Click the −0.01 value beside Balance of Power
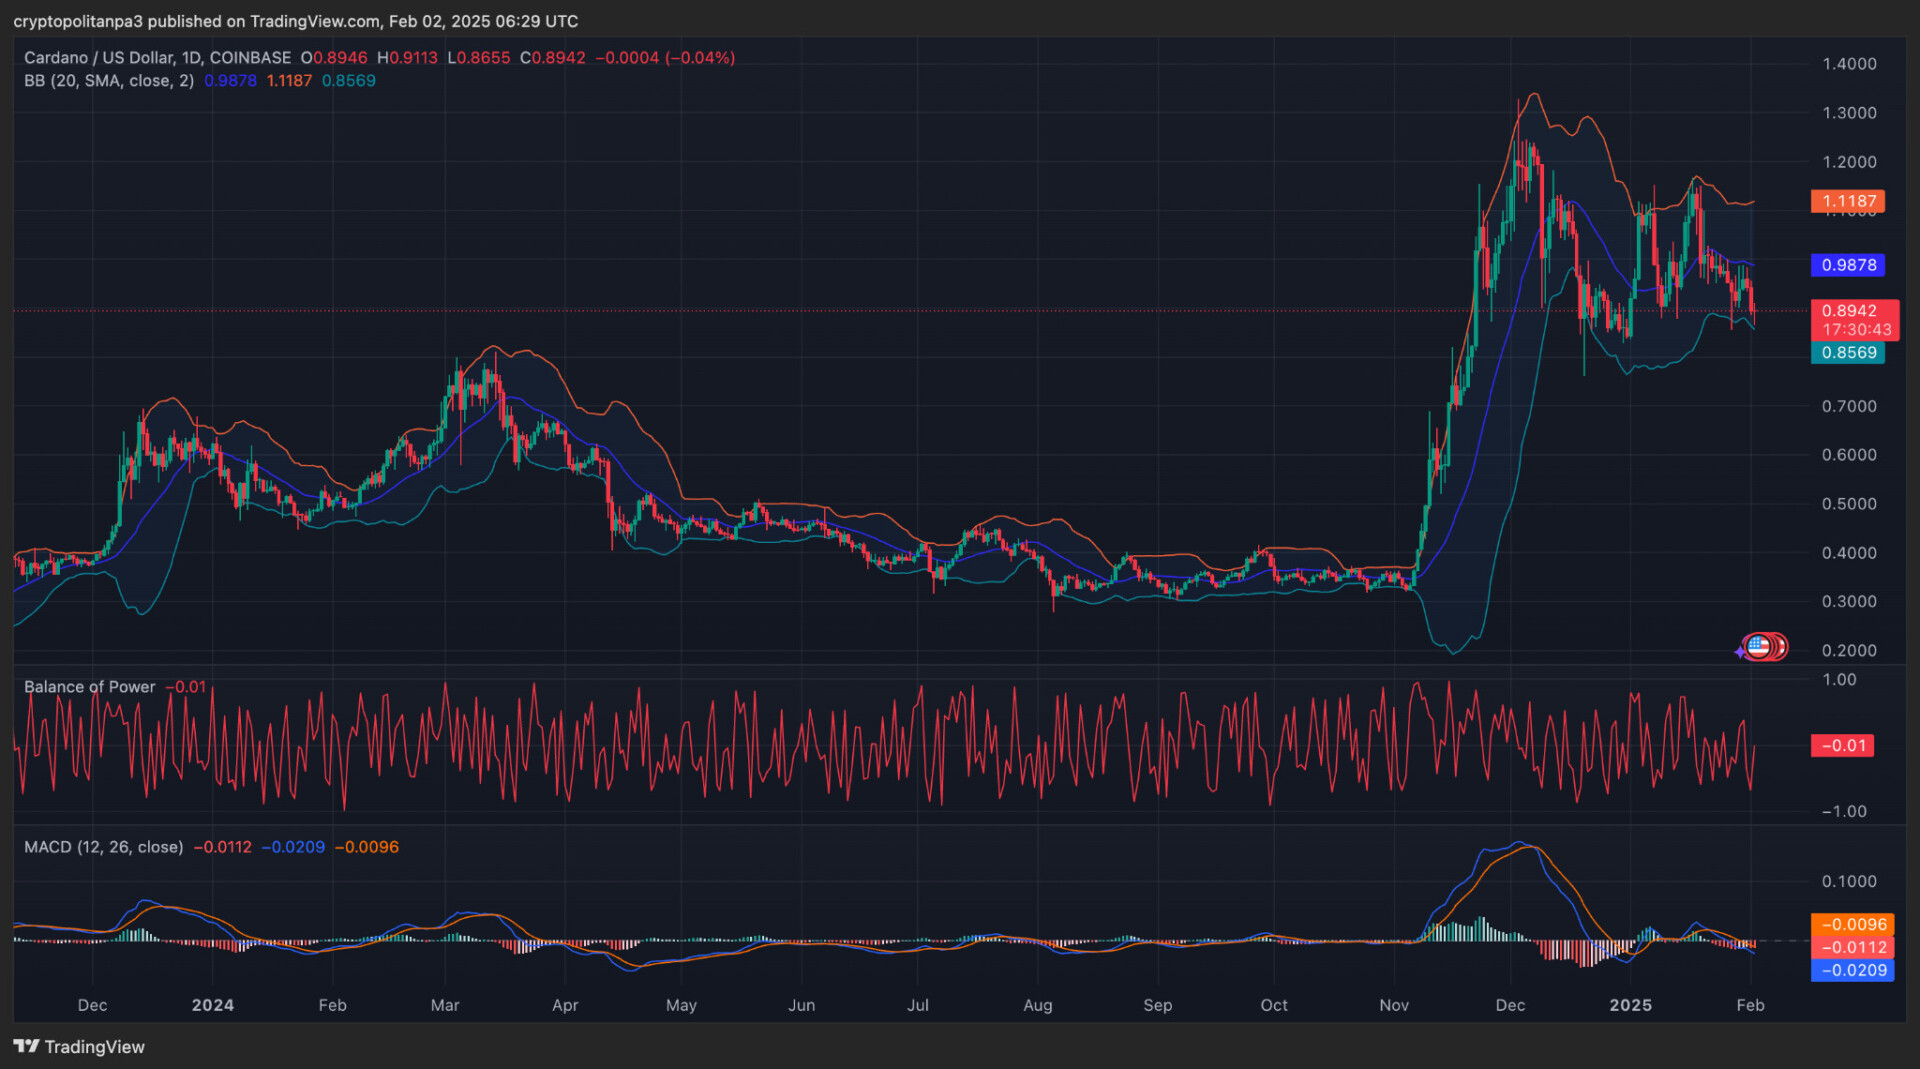This screenshot has height=1069, width=1920. click(x=185, y=687)
